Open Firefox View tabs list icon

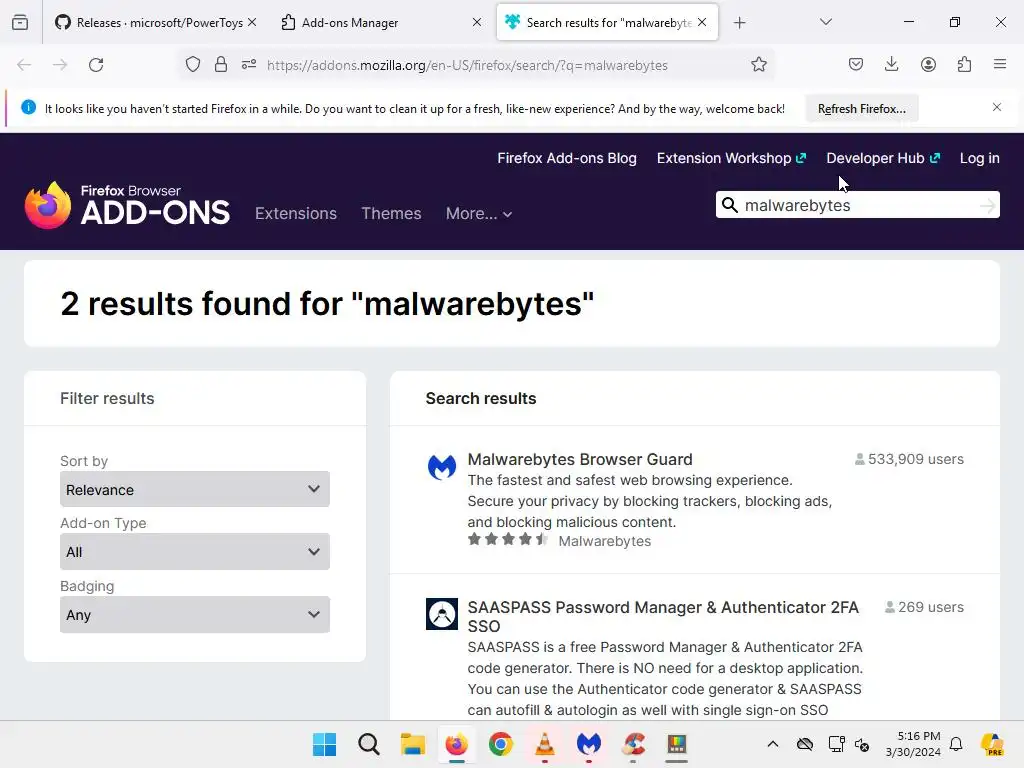point(20,22)
